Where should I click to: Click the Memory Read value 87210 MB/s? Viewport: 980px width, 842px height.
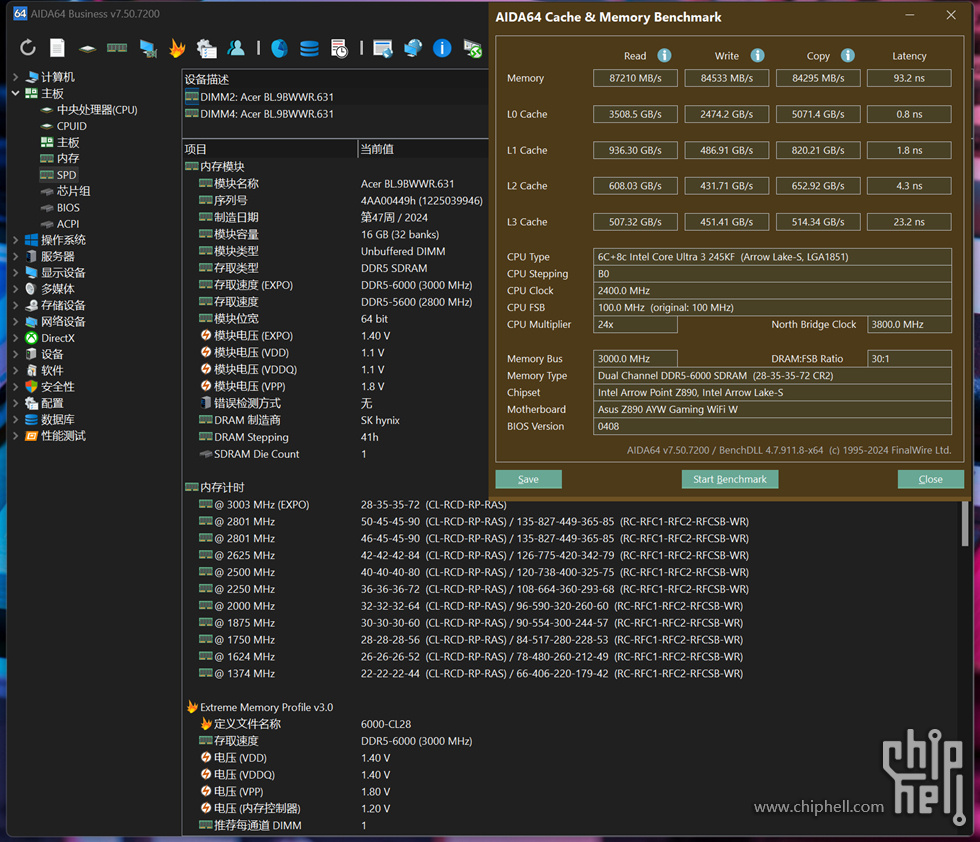tap(635, 78)
